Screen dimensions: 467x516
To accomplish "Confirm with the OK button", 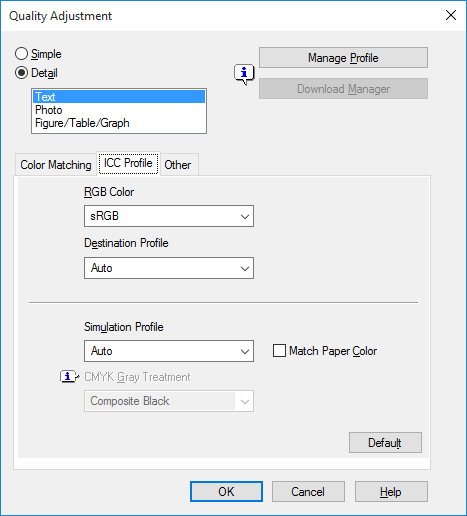I will click(226, 491).
